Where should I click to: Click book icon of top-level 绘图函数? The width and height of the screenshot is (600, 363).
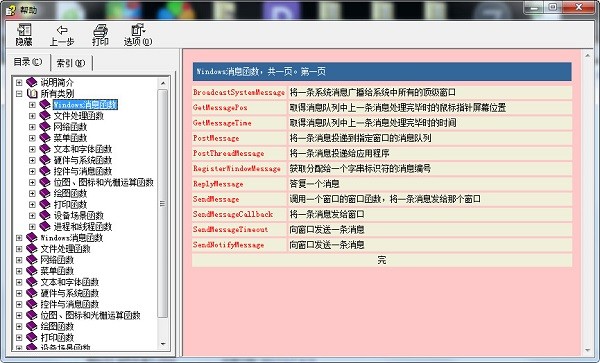[x=32, y=326]
